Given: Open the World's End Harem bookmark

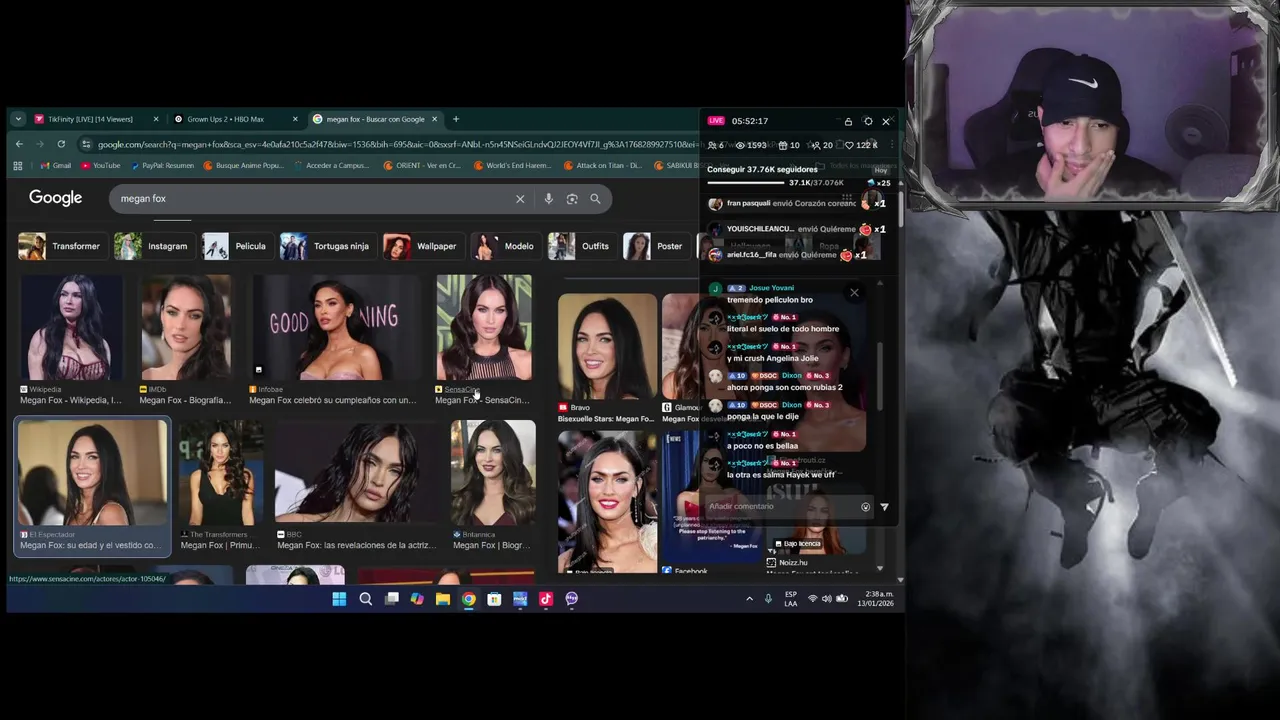Looking at the screenshot, I should 513,165.
